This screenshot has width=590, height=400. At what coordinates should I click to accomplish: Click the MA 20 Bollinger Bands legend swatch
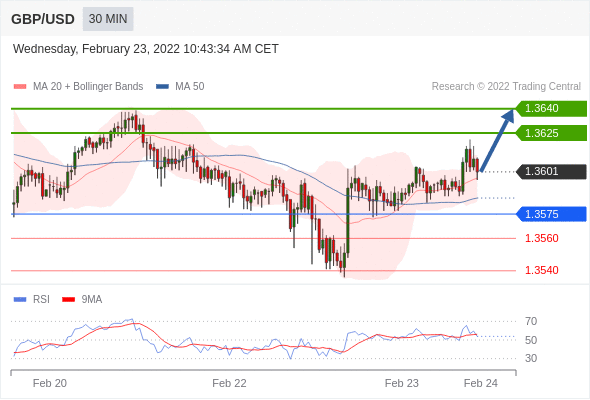pyautogui.click(x=20, y=87)
